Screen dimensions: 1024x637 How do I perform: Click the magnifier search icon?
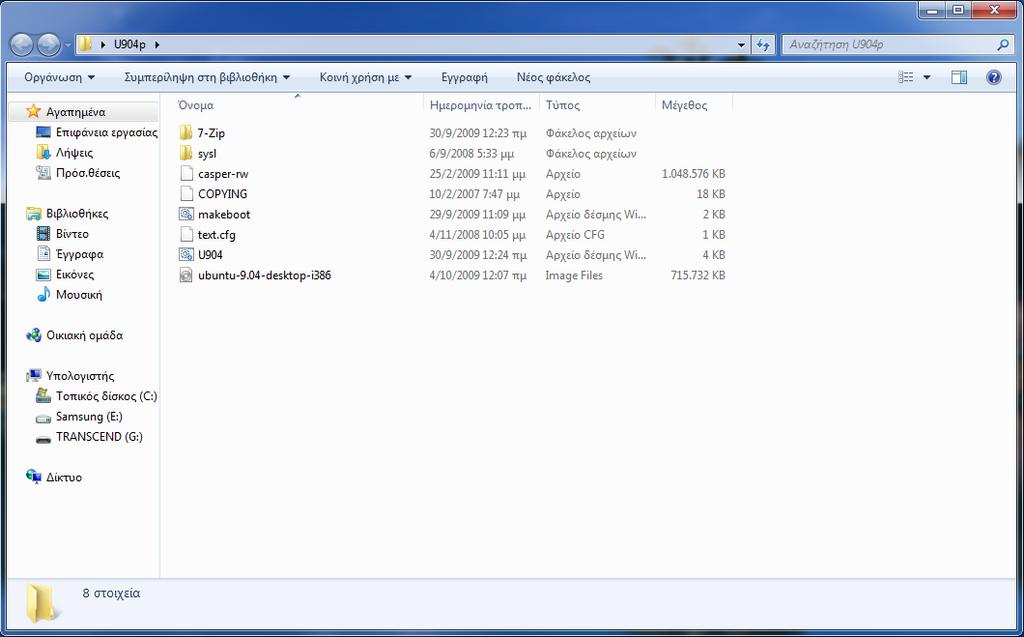coord(1003,45)
